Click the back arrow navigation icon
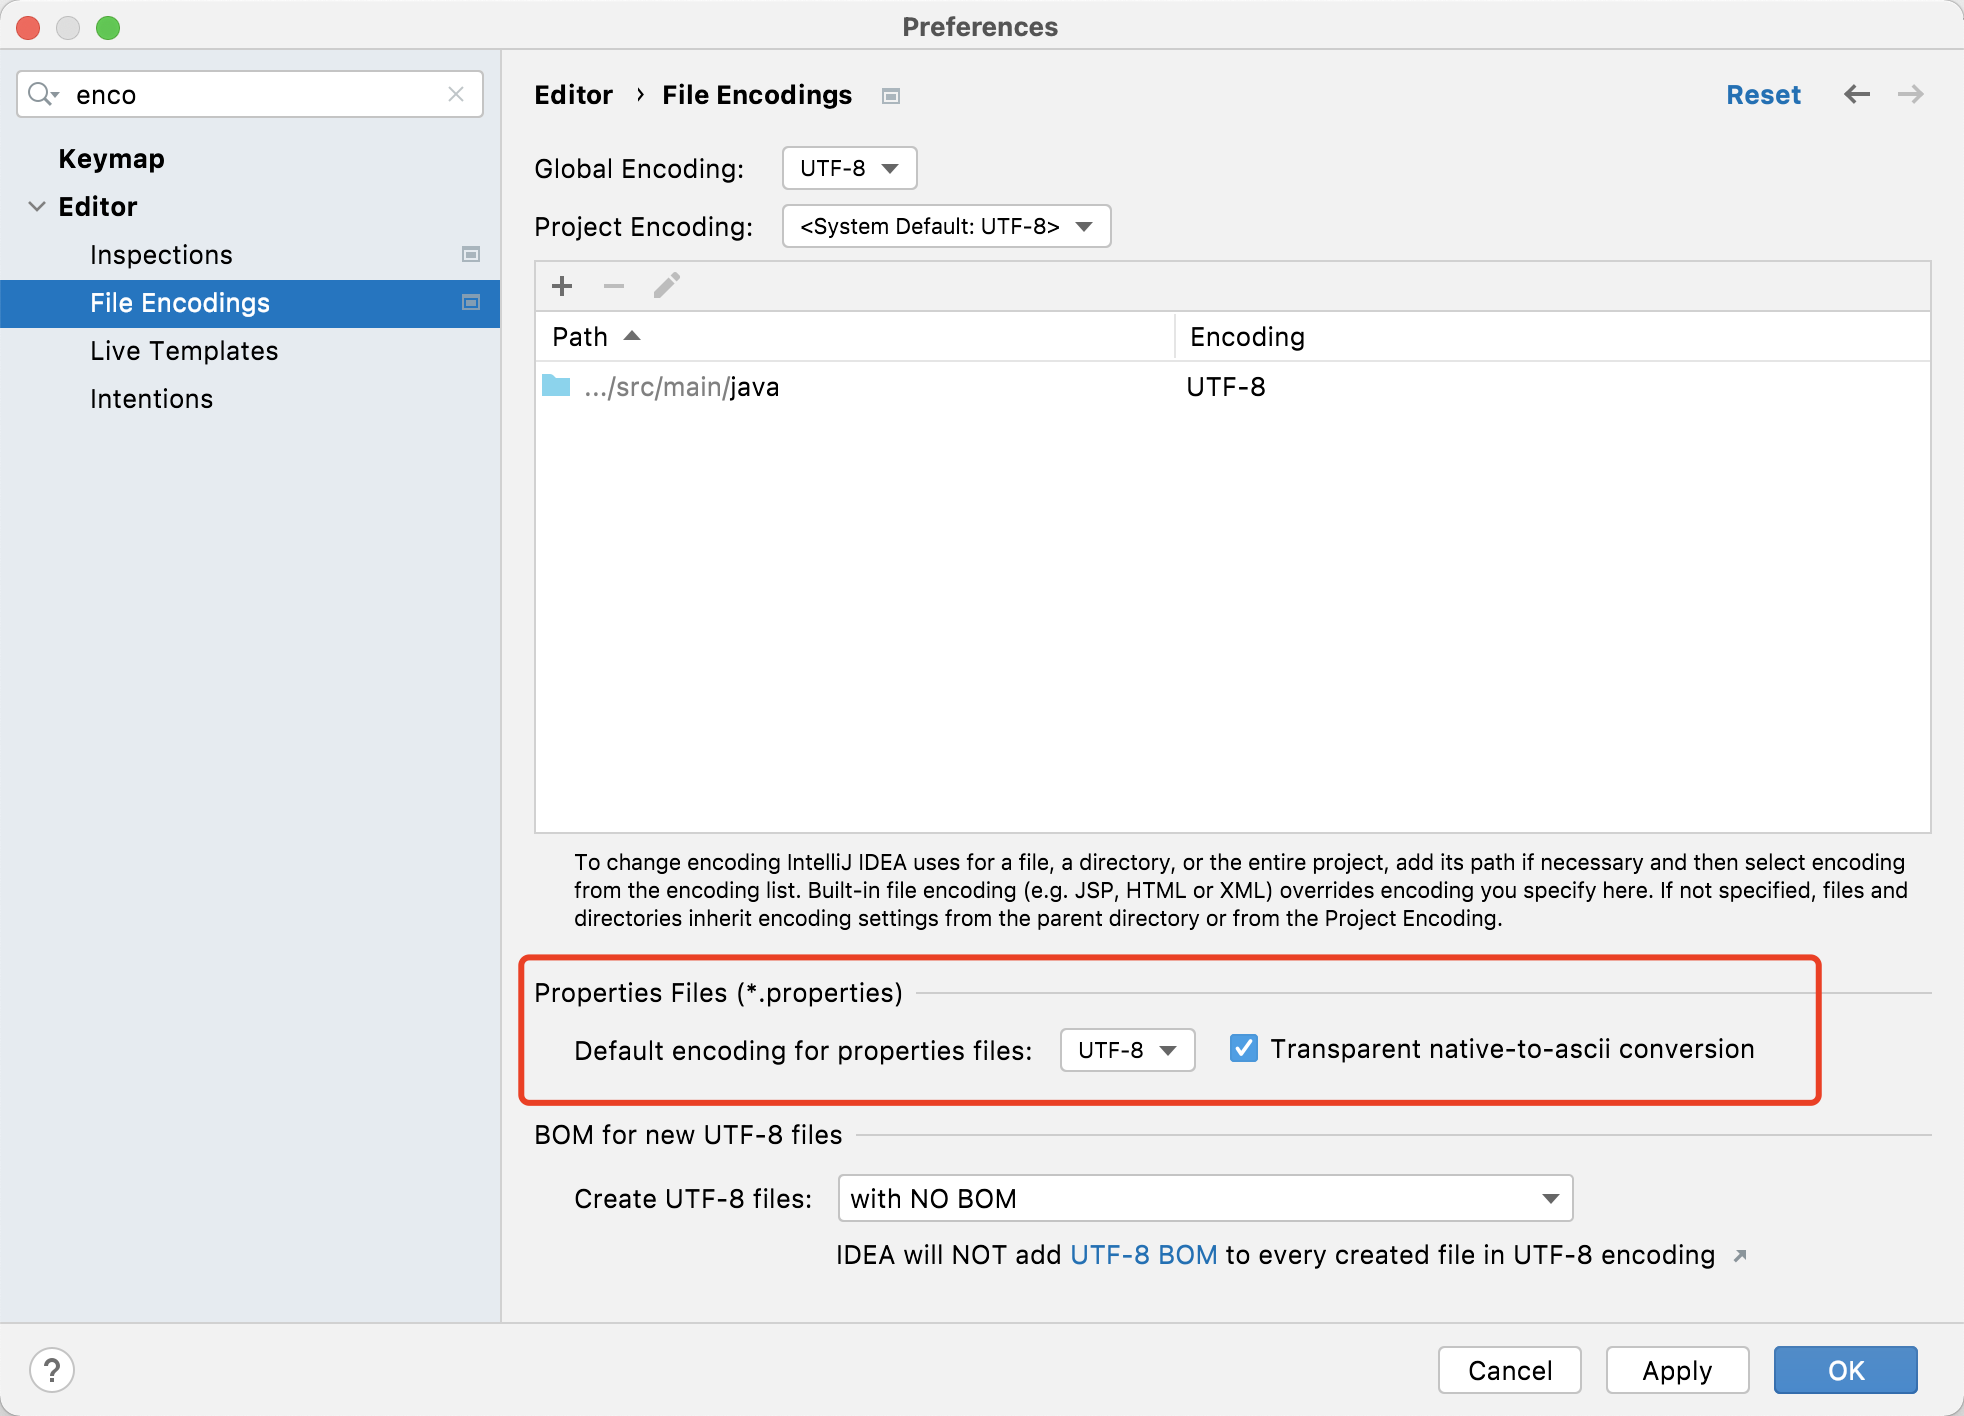Viewport: 1964px width, 1416px height. tap(1857, 94)
